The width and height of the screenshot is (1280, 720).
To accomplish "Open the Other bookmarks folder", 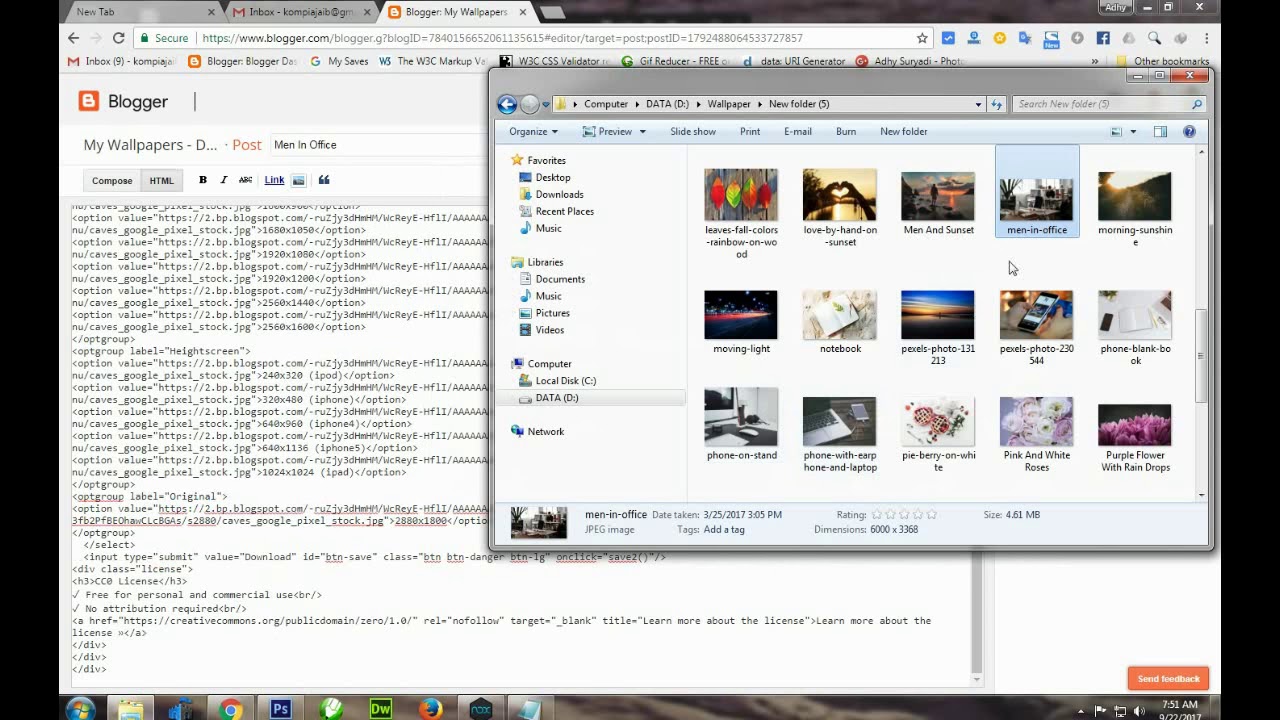I will [x=1163, y=61].
